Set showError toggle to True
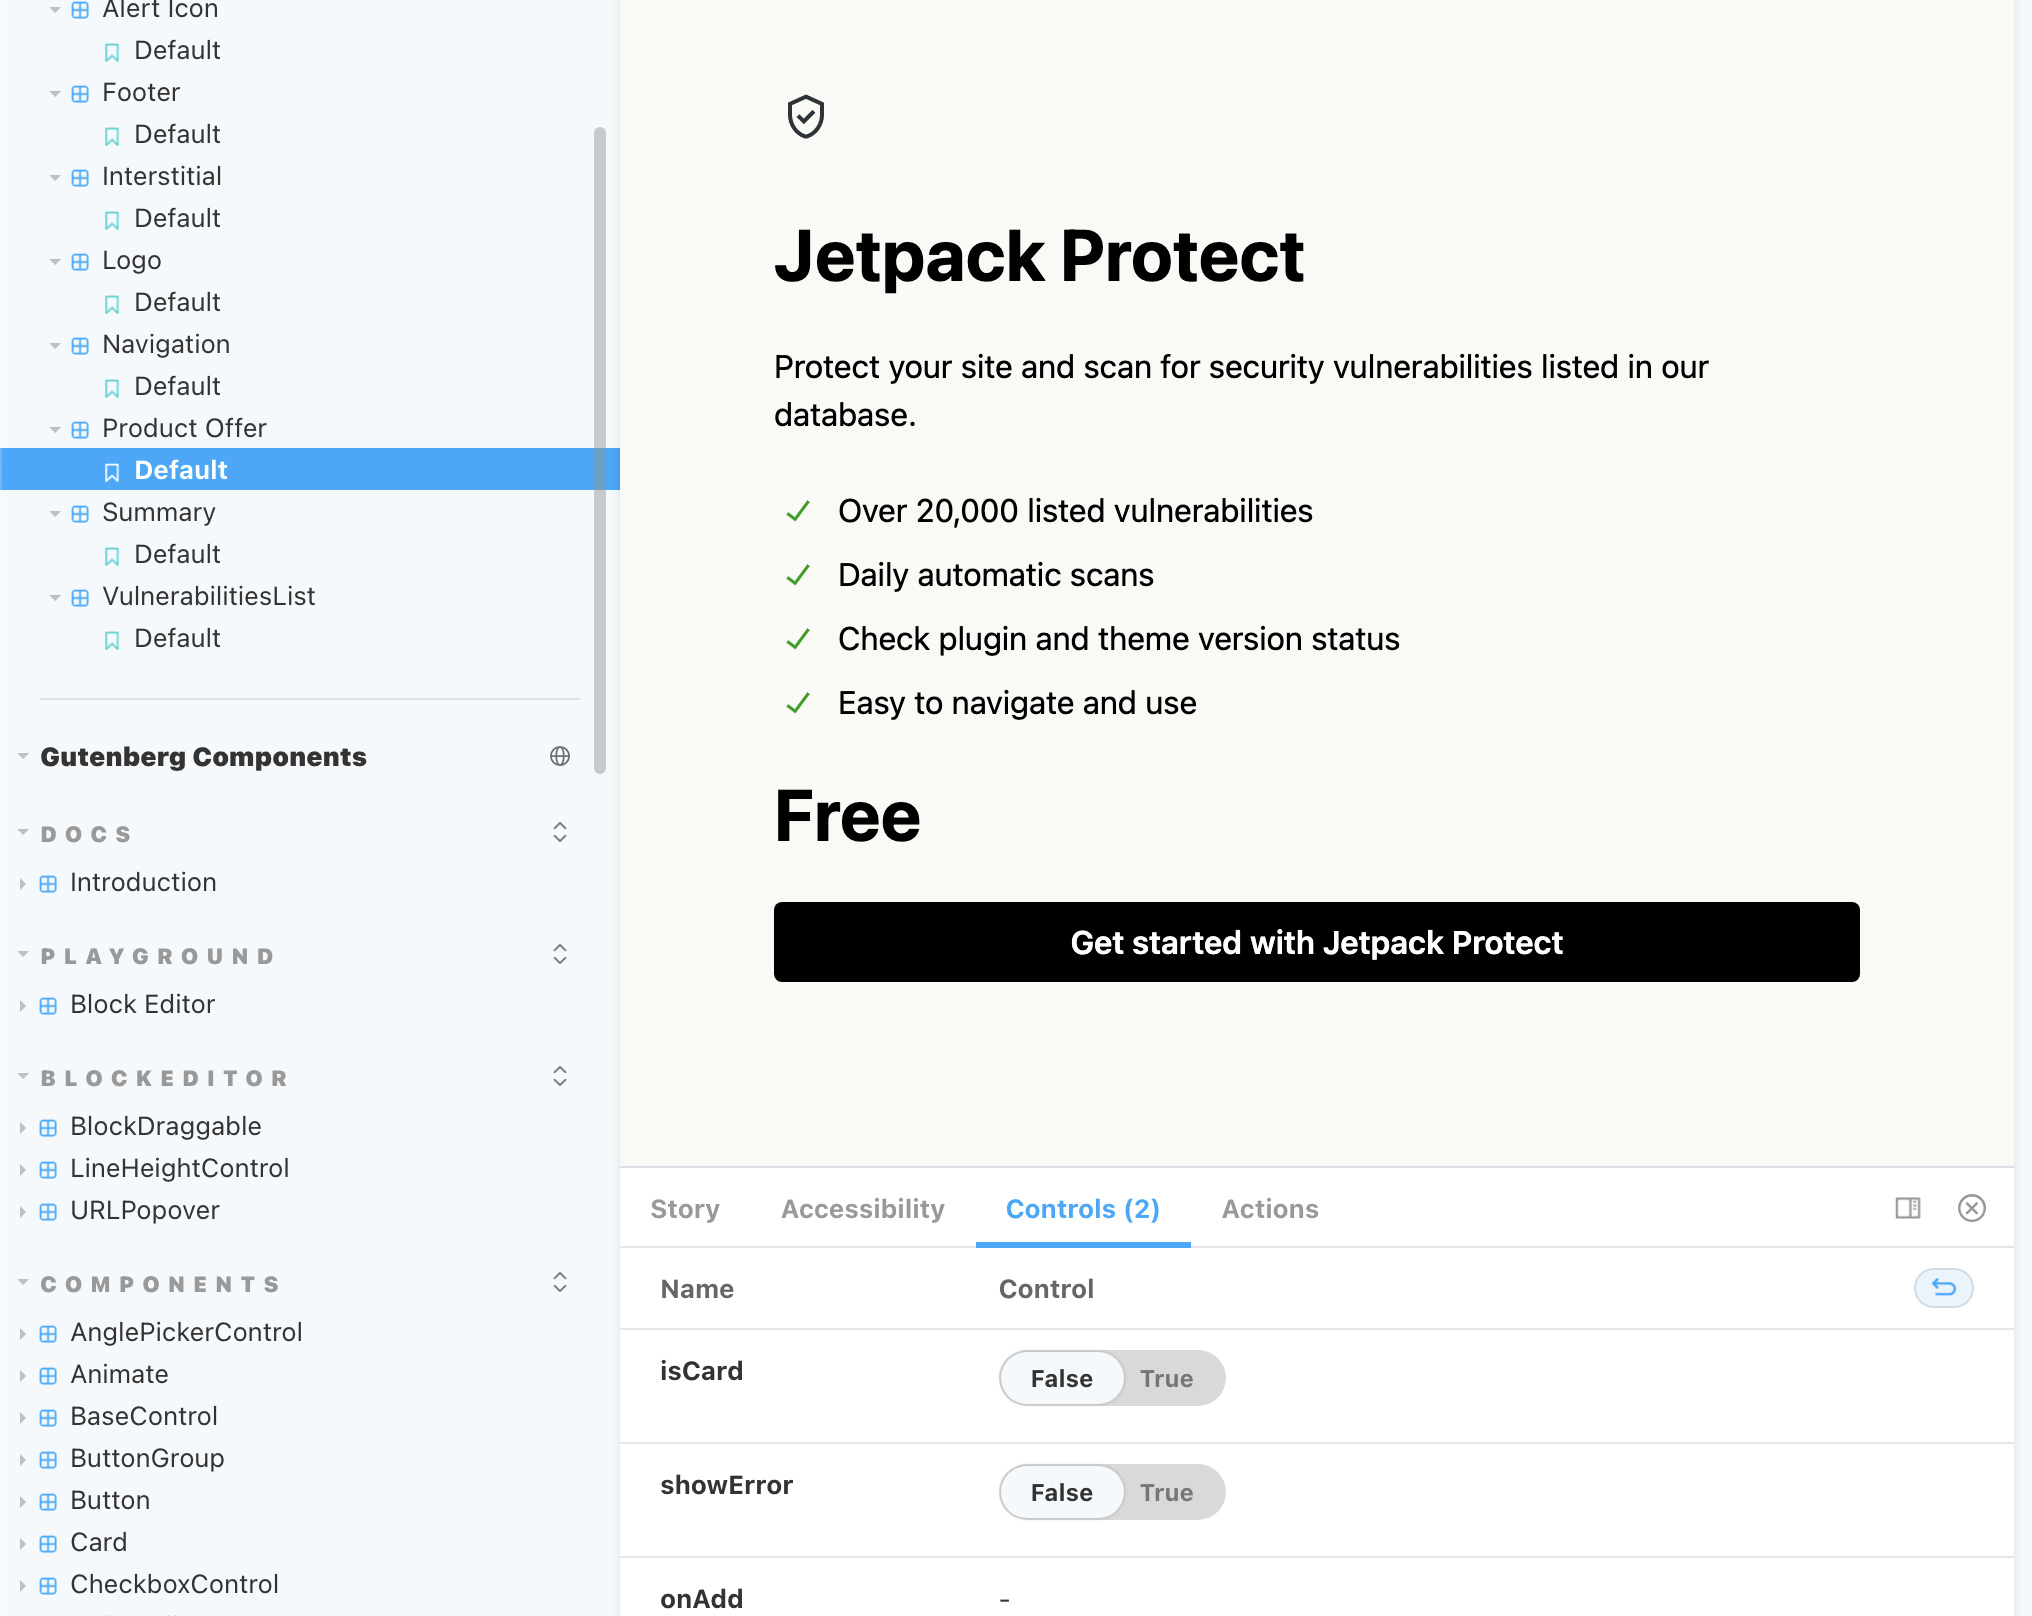 click(x=1166, y=1492)
